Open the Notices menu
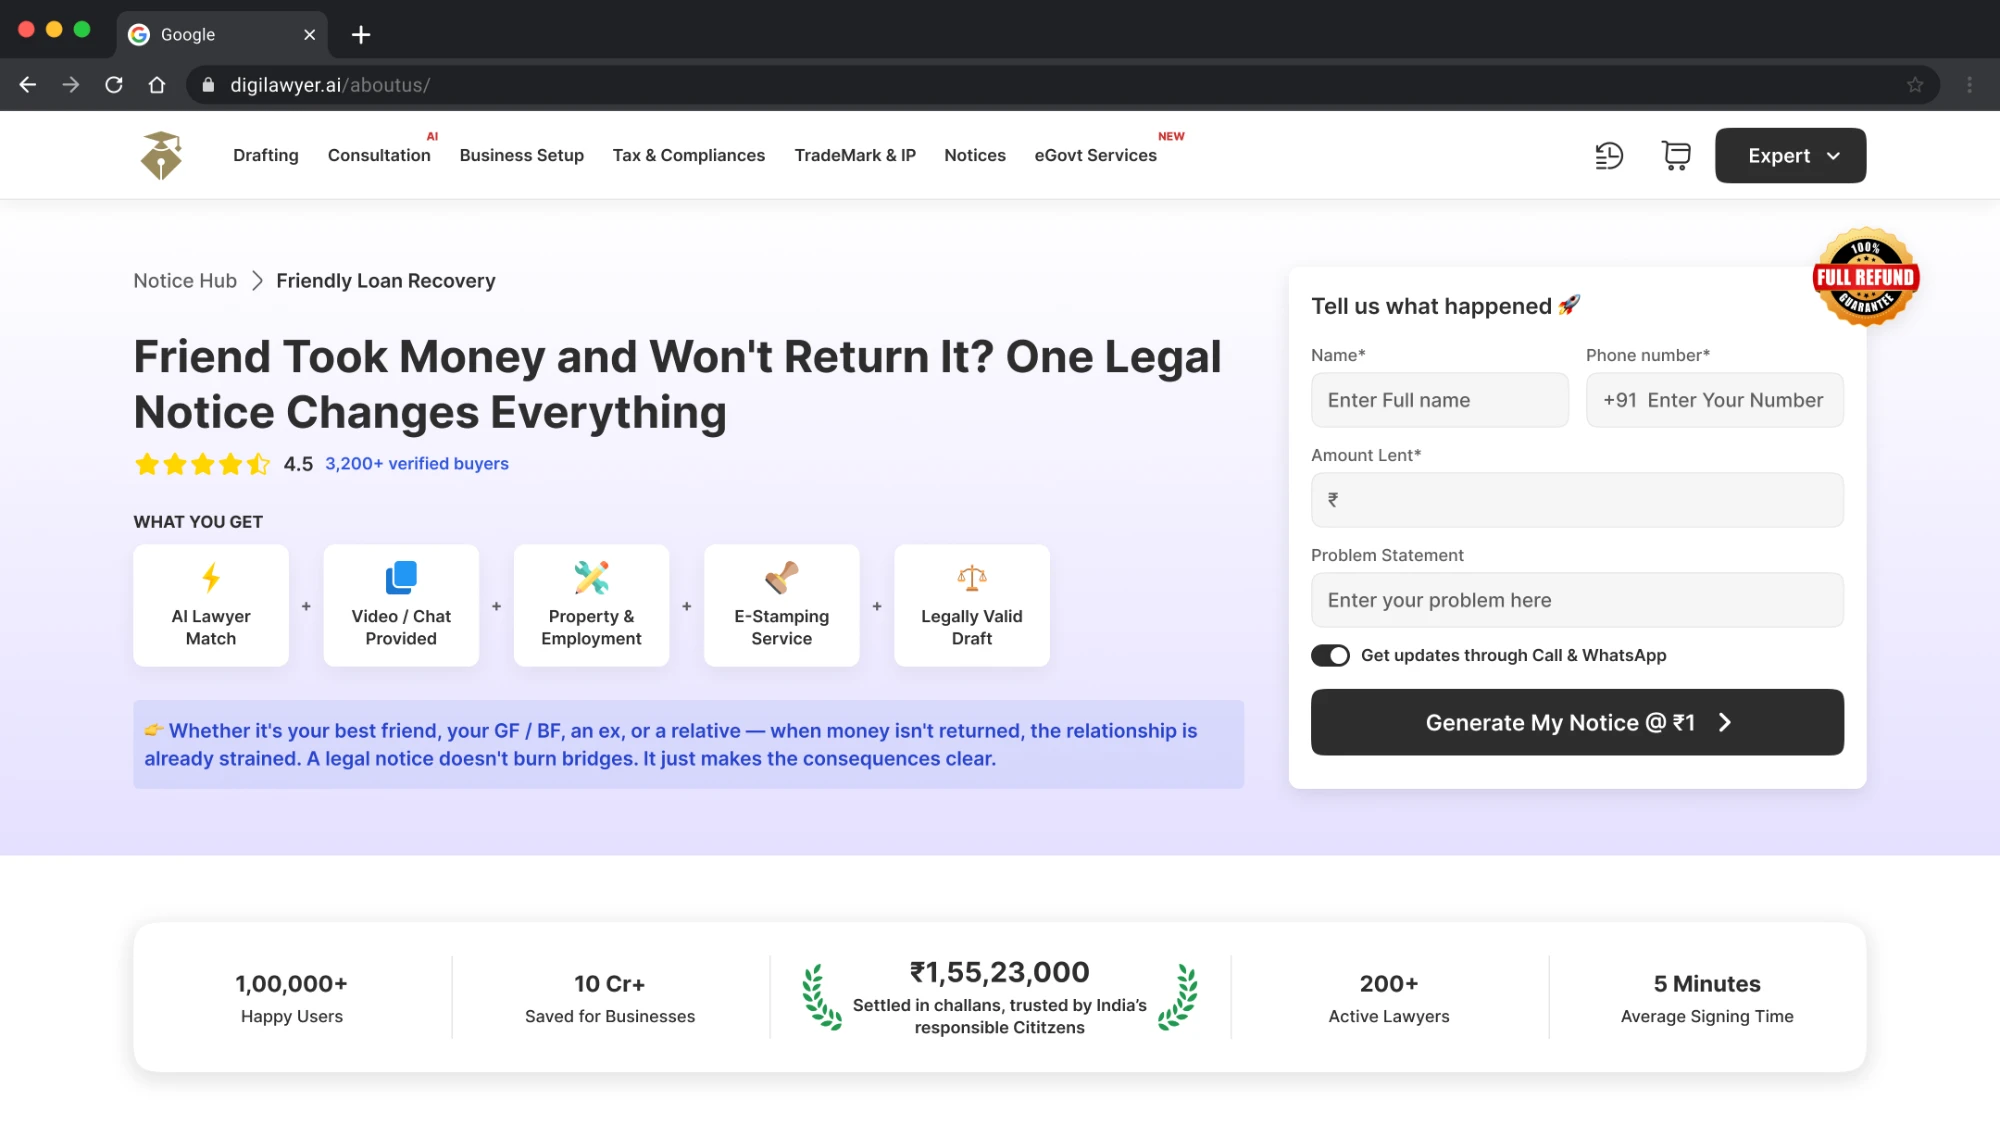Image resolution: width=2000 pixels, height=1125 pixels. click(x=975, y=155)
